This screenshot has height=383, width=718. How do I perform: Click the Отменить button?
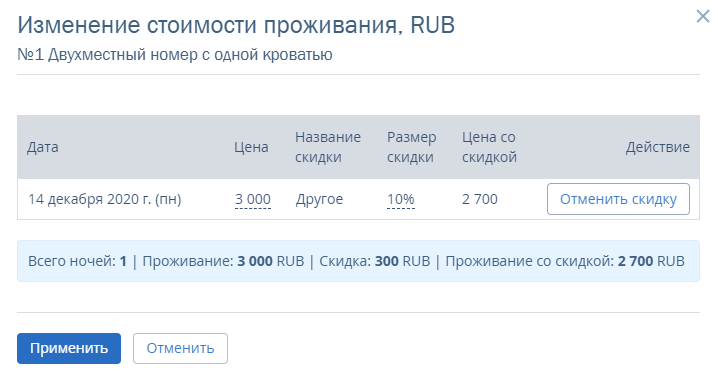(180, 349)
